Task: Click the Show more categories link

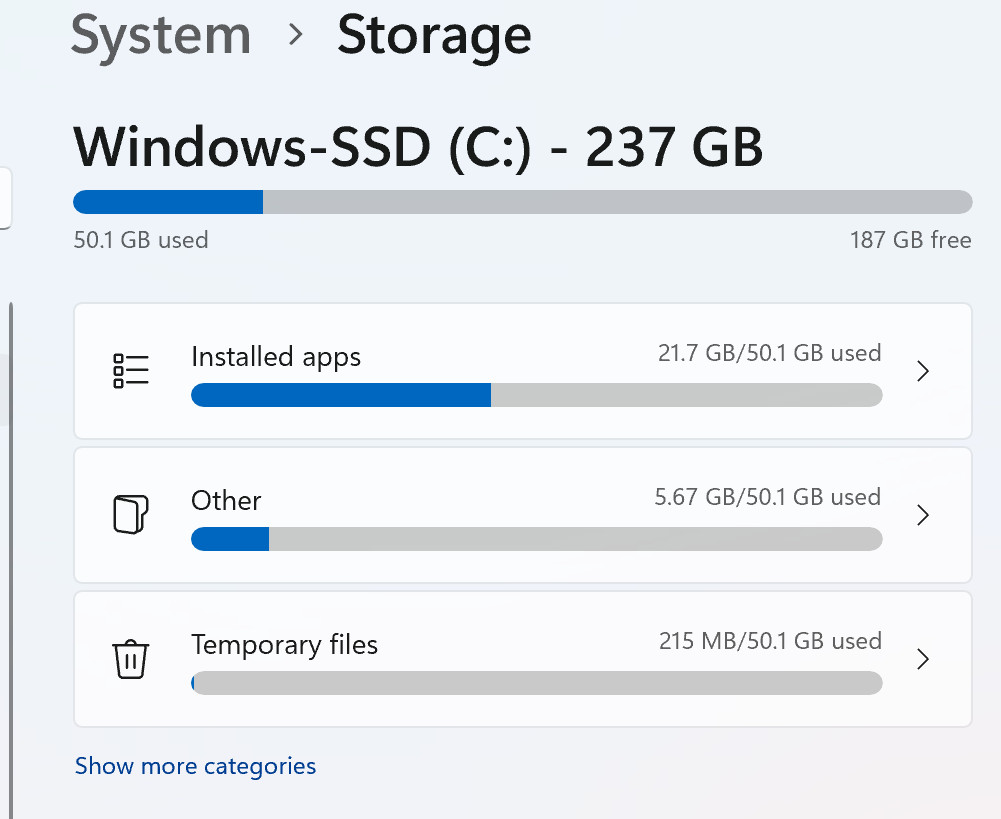Action: (195, 765)
